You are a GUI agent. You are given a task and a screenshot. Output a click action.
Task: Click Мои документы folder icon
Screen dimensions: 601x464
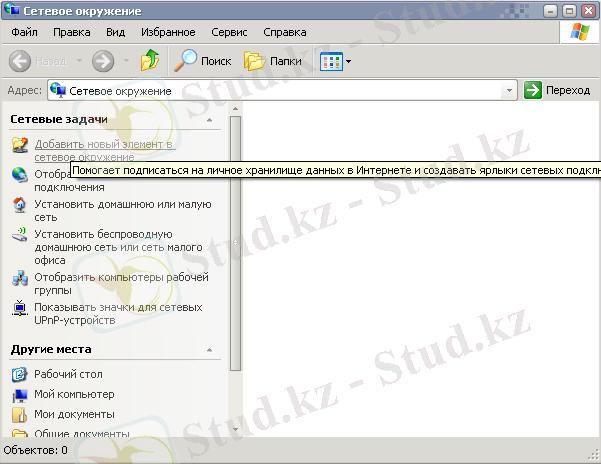click(19, 415)
